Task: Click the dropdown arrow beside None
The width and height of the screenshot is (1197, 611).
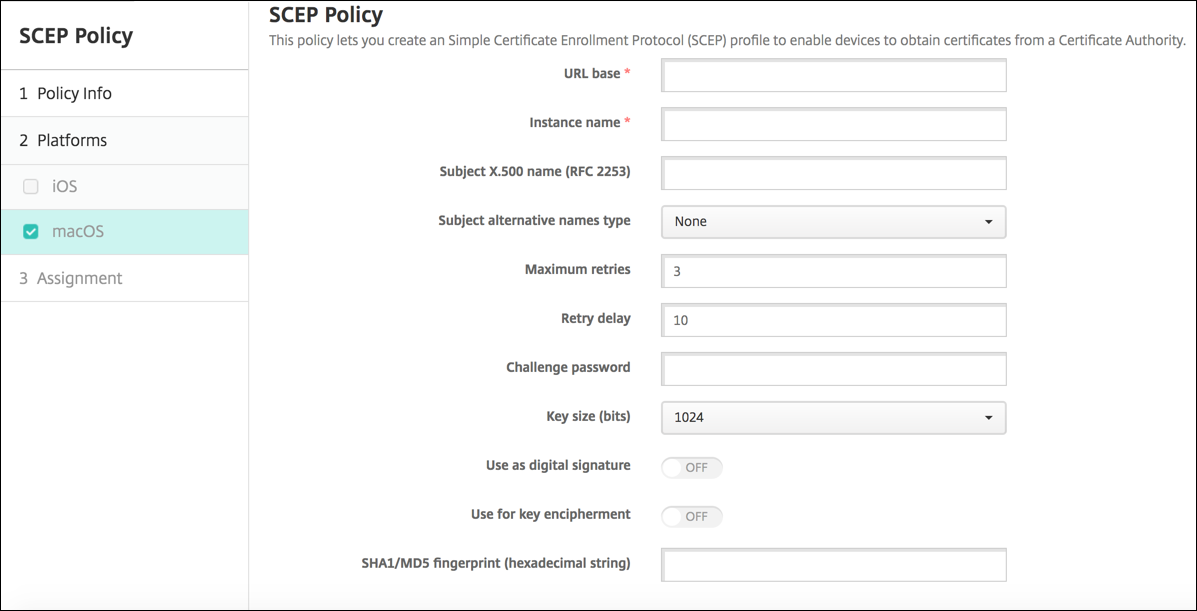Action: [988, 222]
